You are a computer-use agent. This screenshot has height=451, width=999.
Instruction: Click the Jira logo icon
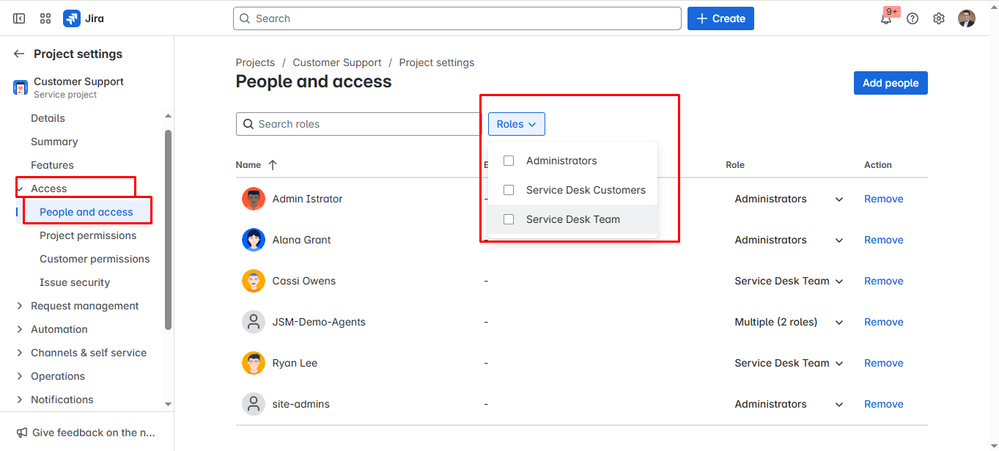point(71,18)
